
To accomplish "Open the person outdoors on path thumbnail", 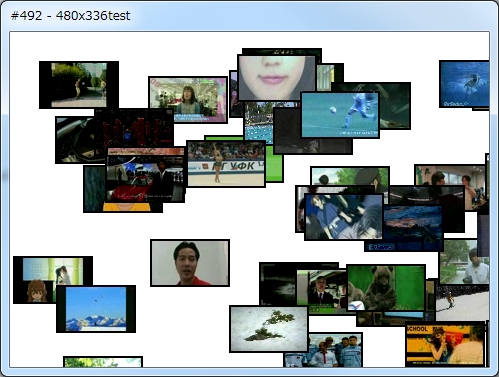I will point(79,85).
